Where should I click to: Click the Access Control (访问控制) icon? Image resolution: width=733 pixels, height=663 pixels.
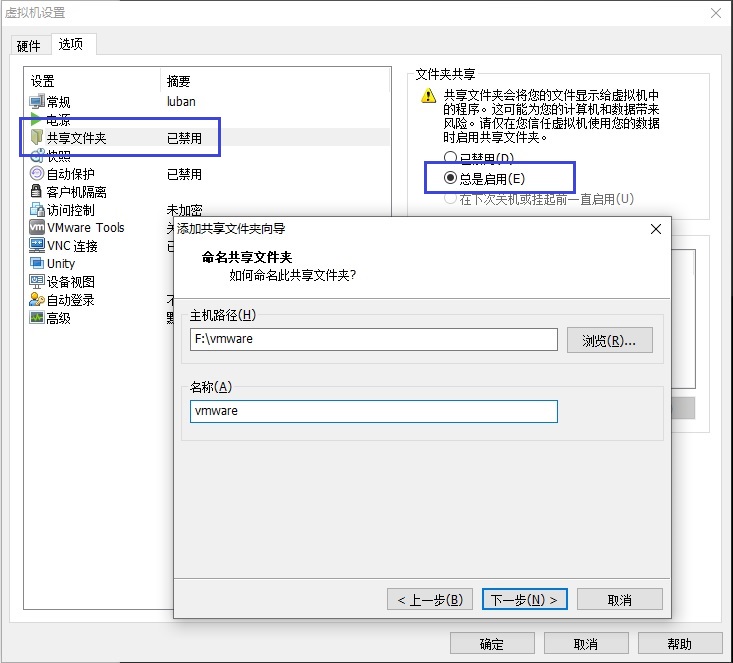[x=37, y=210]
